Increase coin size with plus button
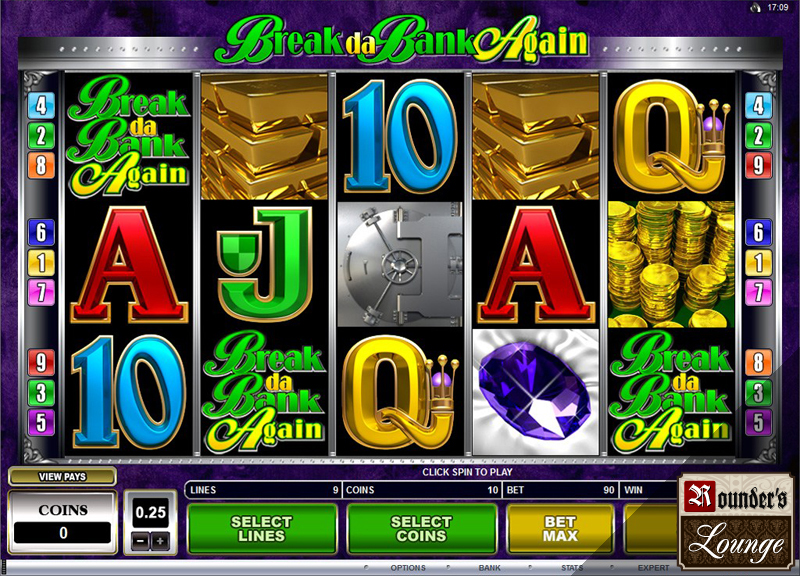The width and height of the screenshot is (800, 576). click(160, 541)
